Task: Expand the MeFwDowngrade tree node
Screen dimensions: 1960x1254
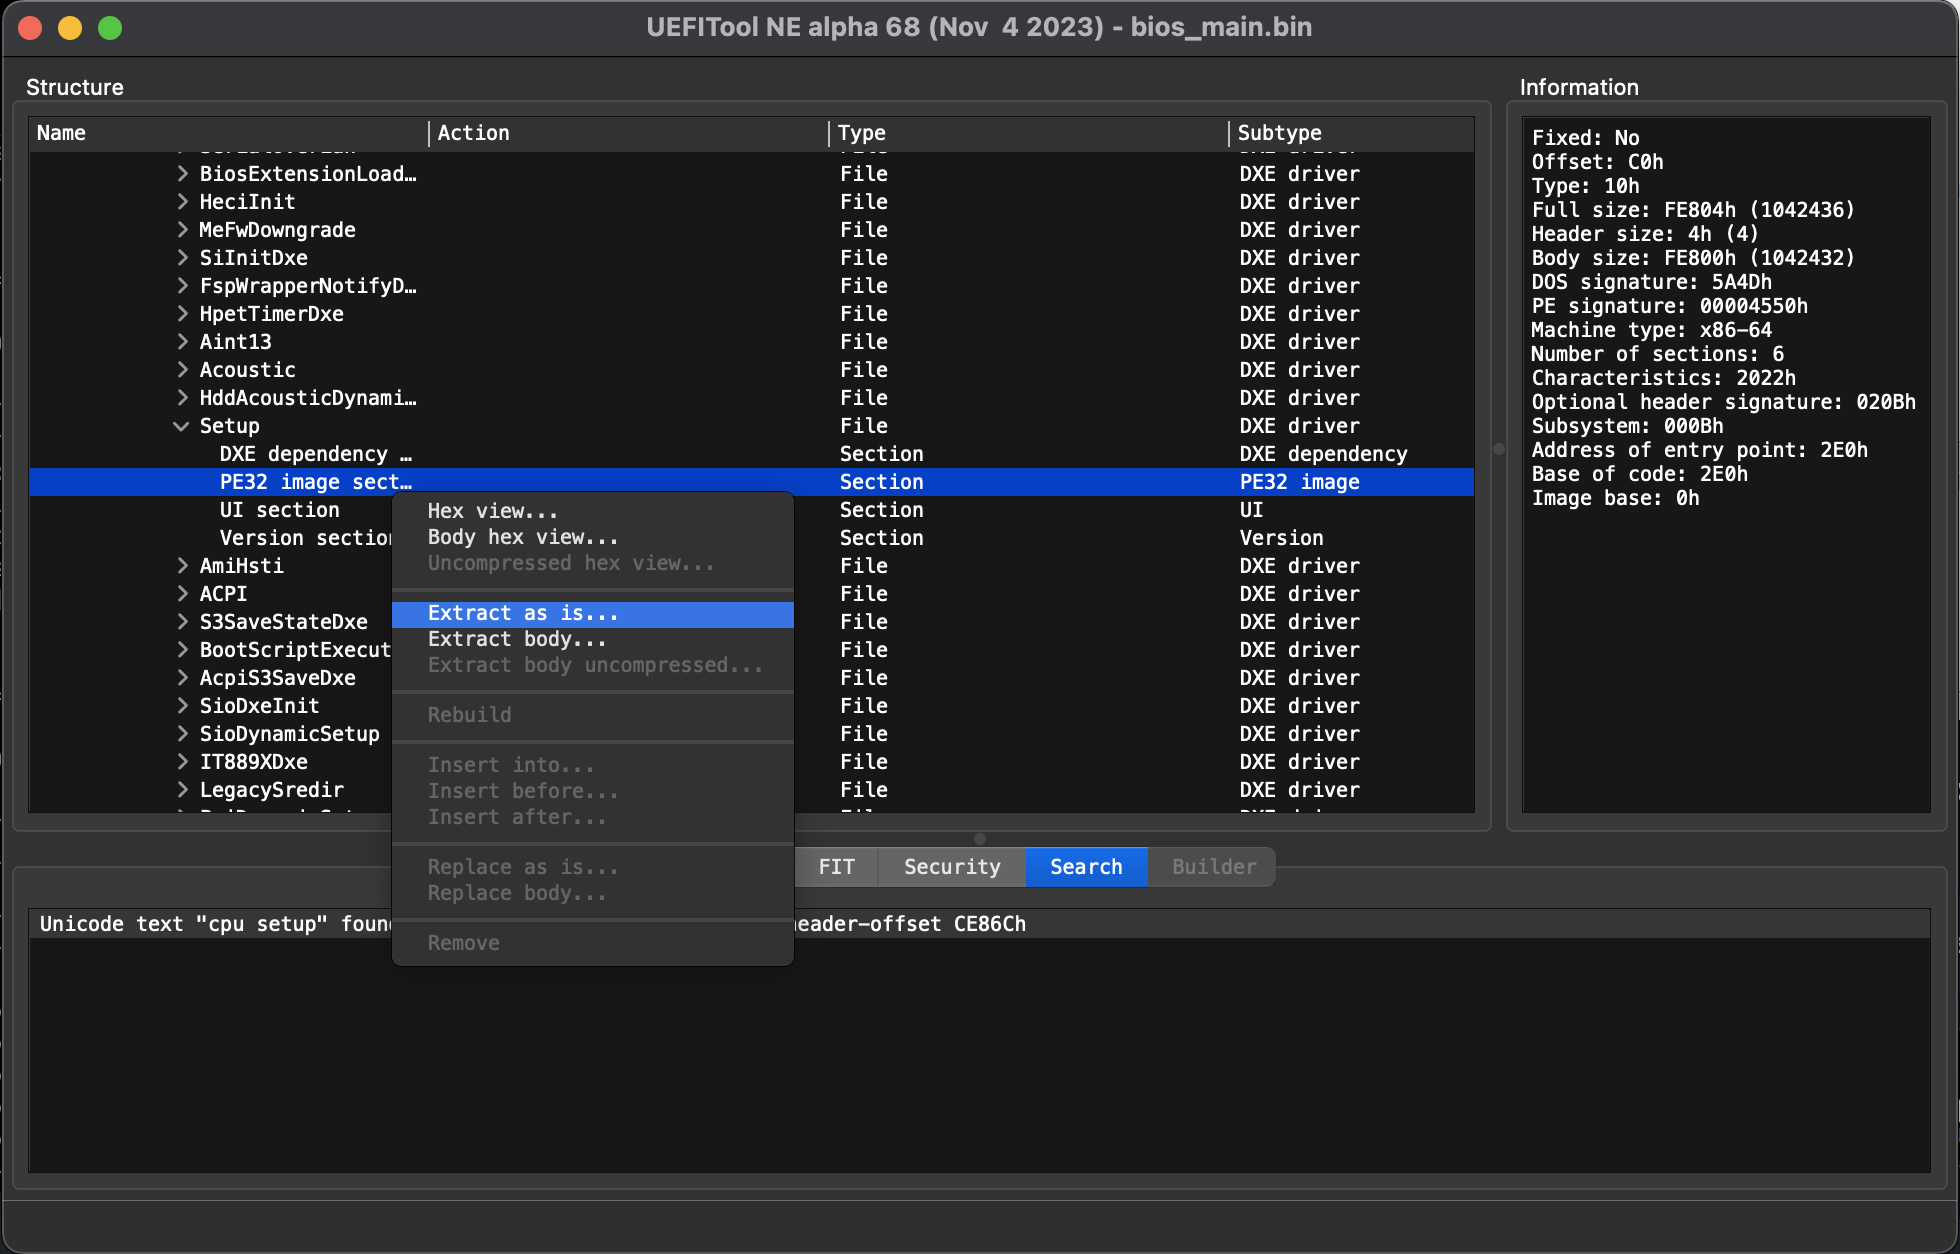Action: 182,230
